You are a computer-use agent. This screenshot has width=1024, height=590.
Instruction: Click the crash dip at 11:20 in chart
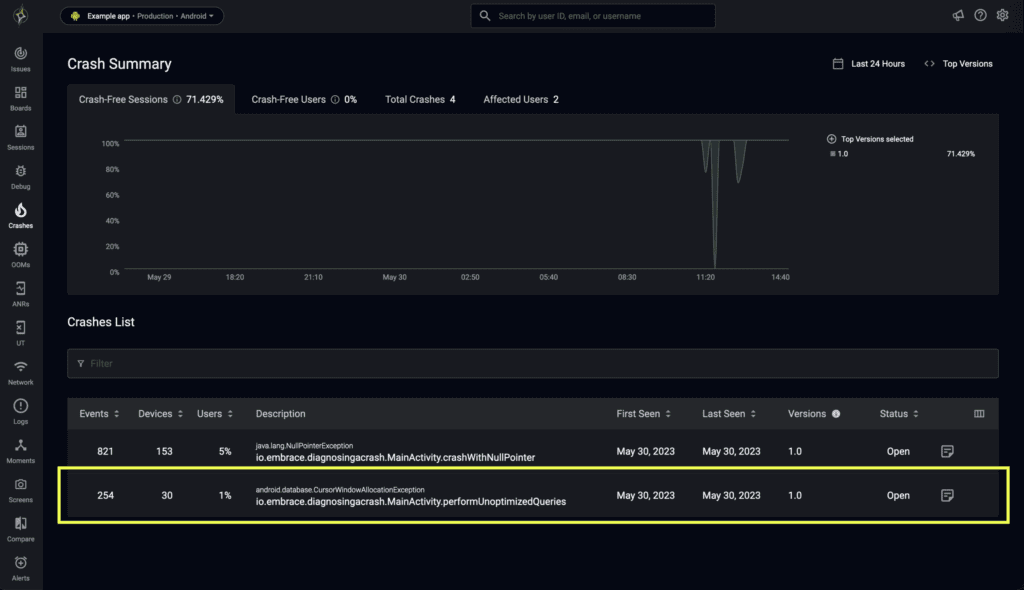714,204
